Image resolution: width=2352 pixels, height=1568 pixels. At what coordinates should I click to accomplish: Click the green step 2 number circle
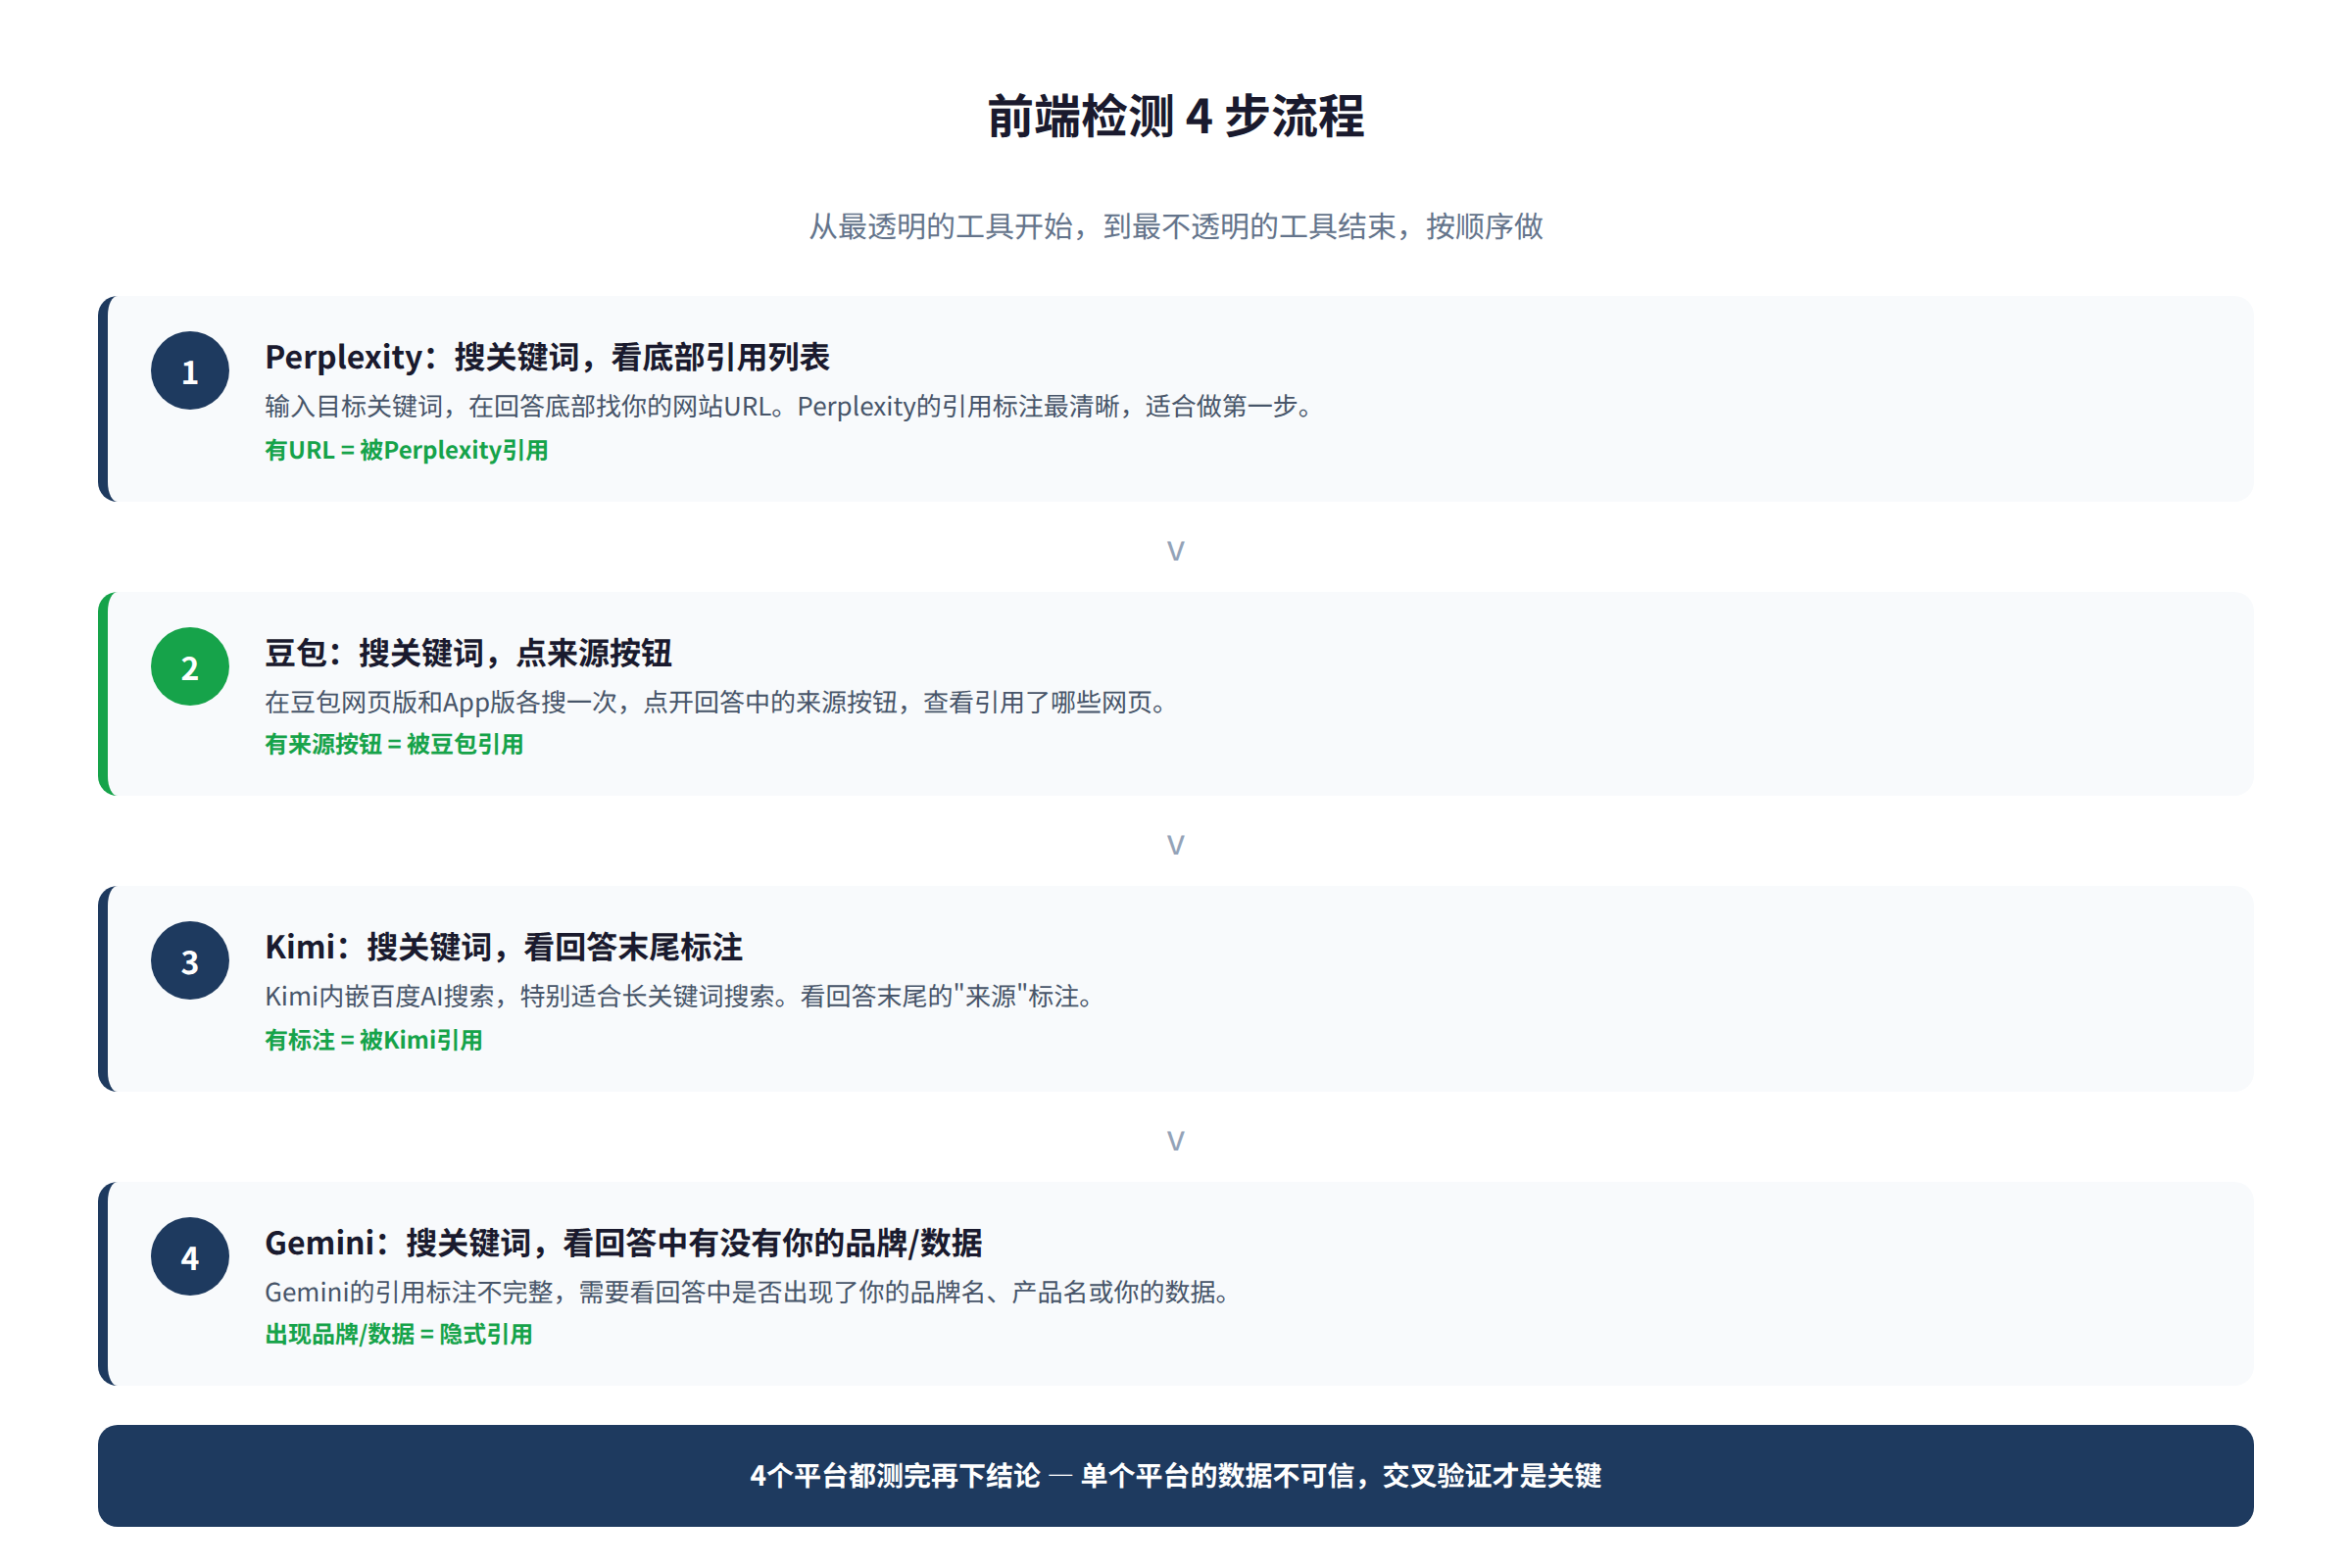point(190,667)
